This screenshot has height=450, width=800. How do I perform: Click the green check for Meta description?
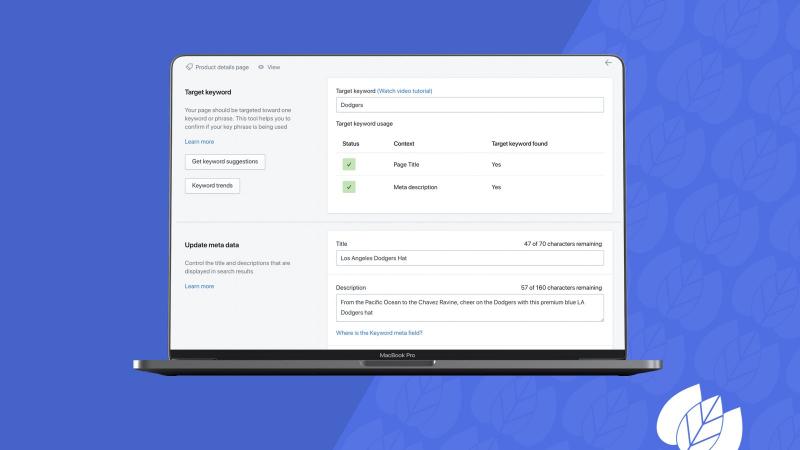point(349,187)
